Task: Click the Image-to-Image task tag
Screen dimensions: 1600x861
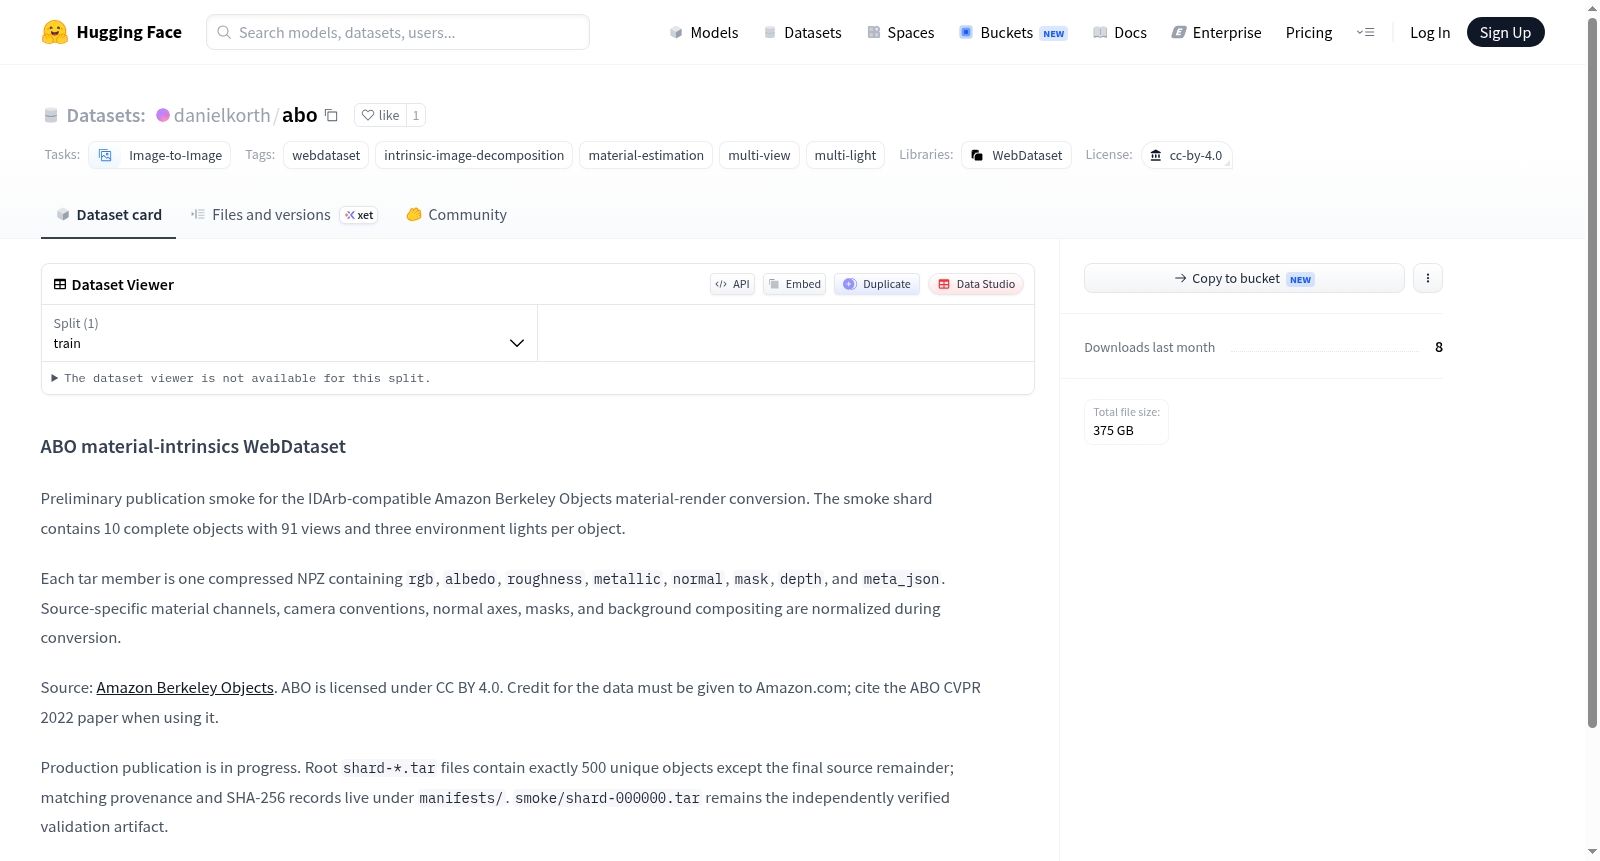Action: click(x=160, y=155)
